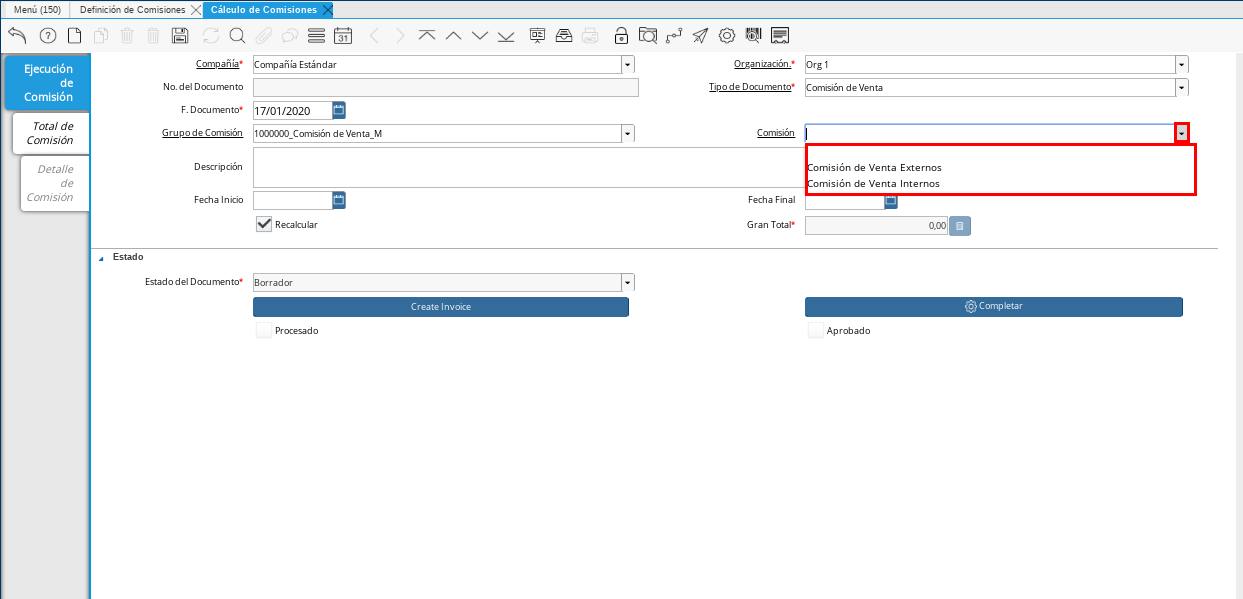The image size is (1243, 599).
Task: Open history records calendar icon in toolbar
Action: pos(342,36)
